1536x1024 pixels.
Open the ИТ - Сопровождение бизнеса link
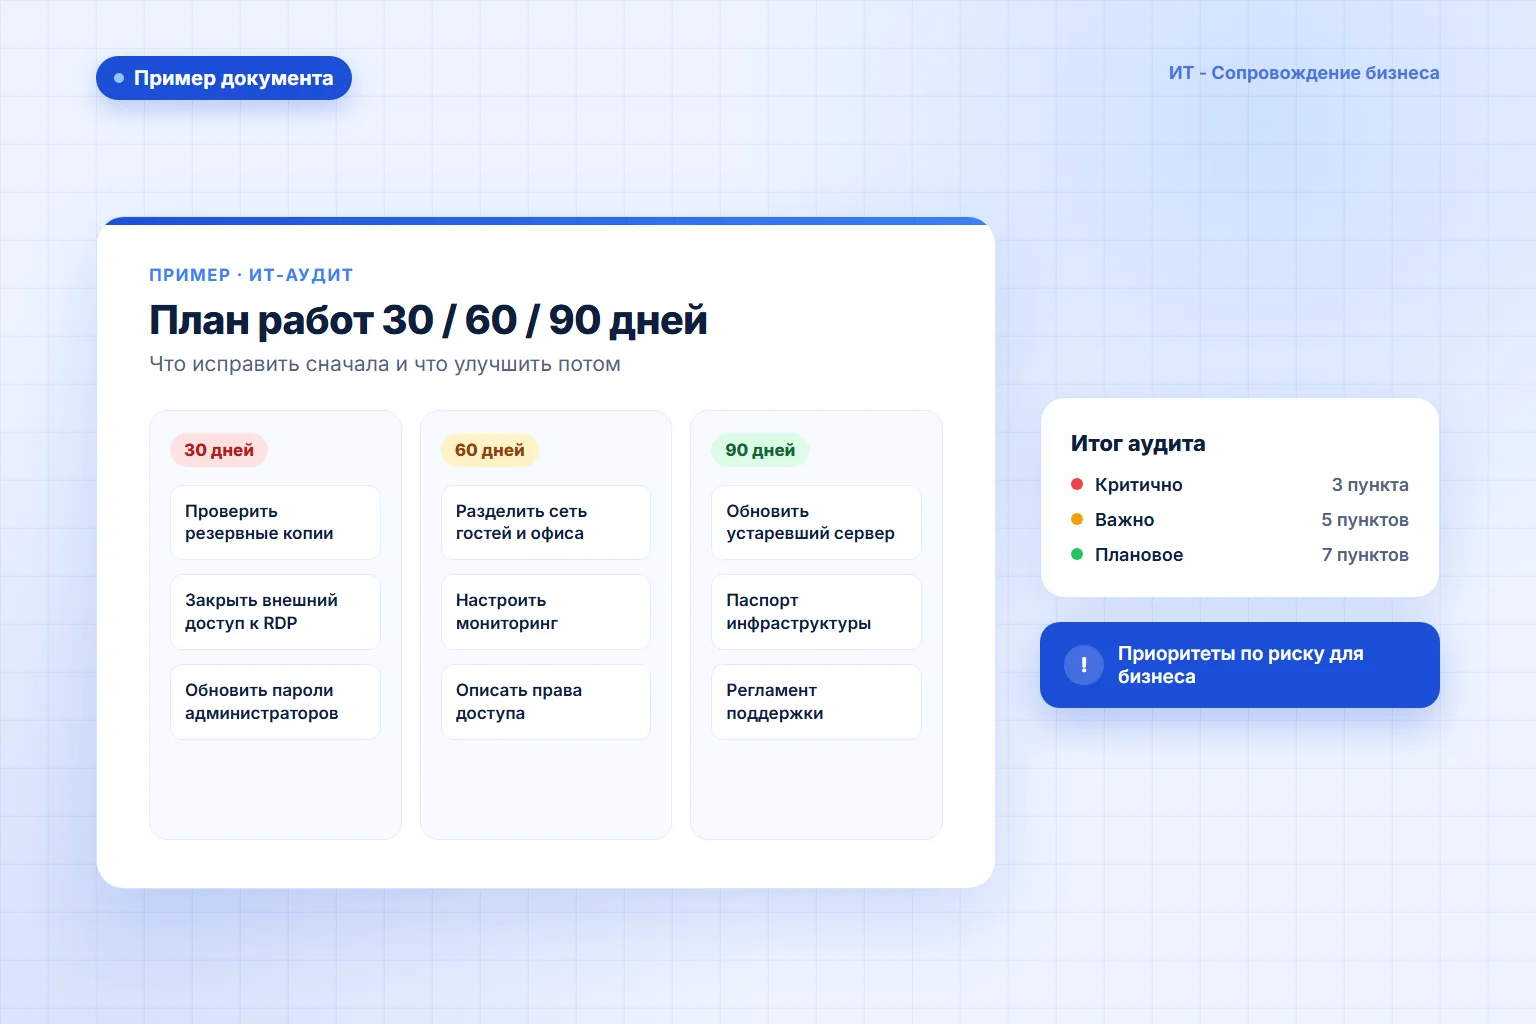tap(1304, 73)
